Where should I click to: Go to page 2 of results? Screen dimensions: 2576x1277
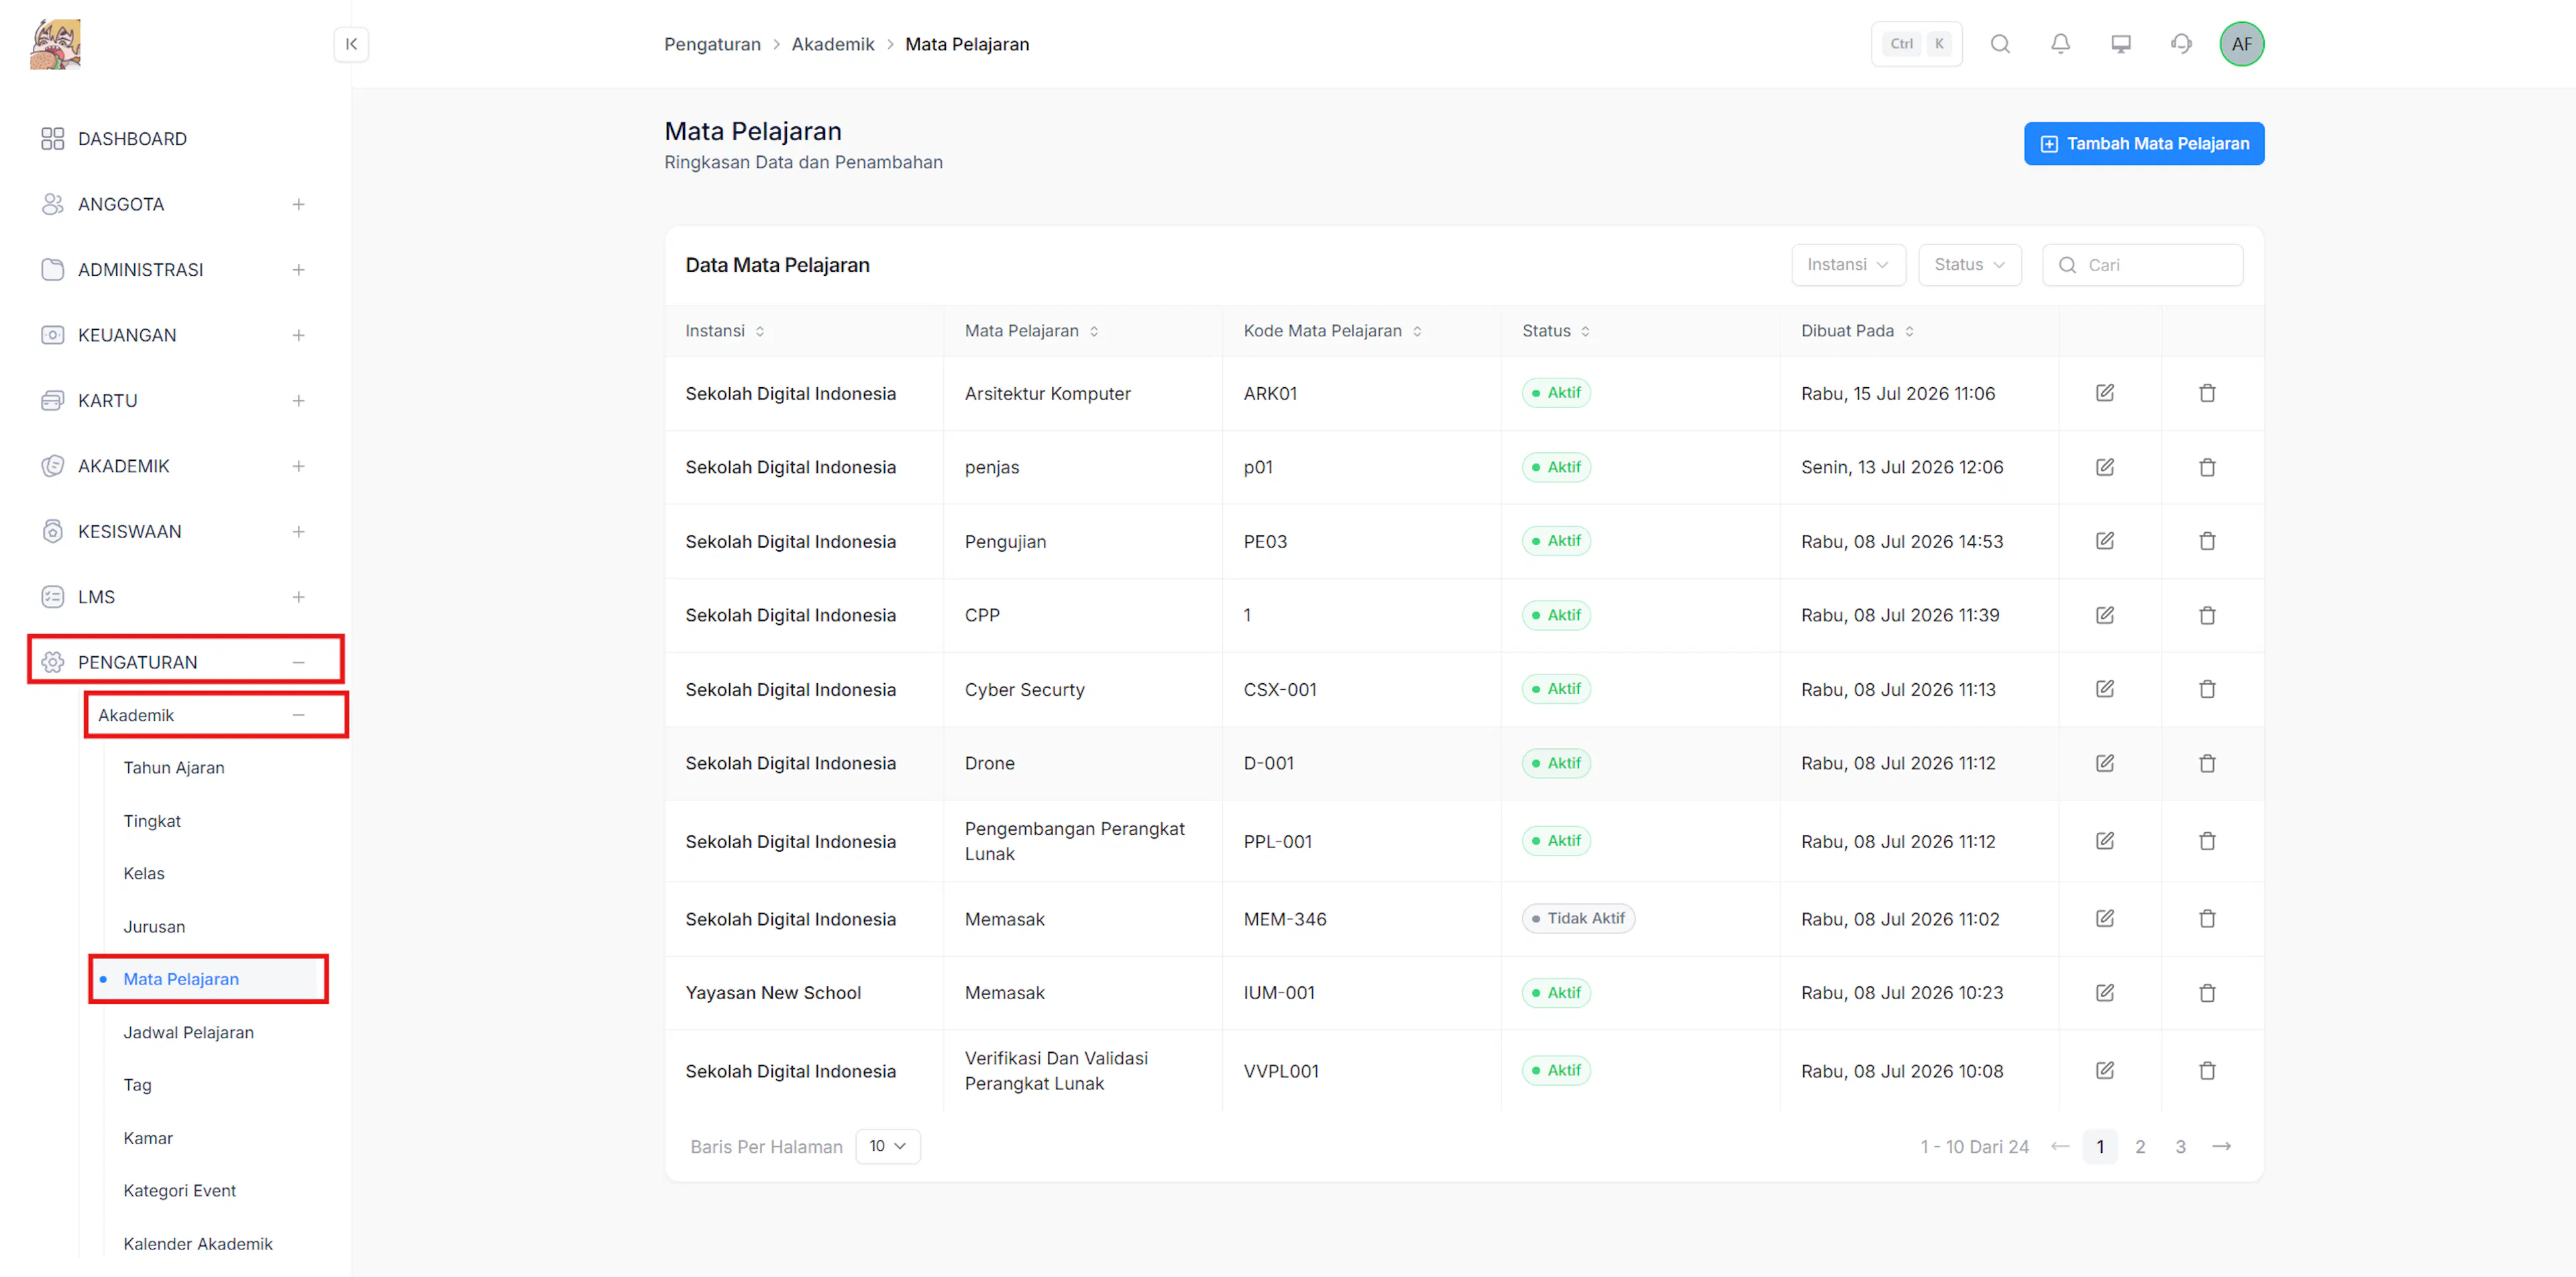(2140, 1147)
